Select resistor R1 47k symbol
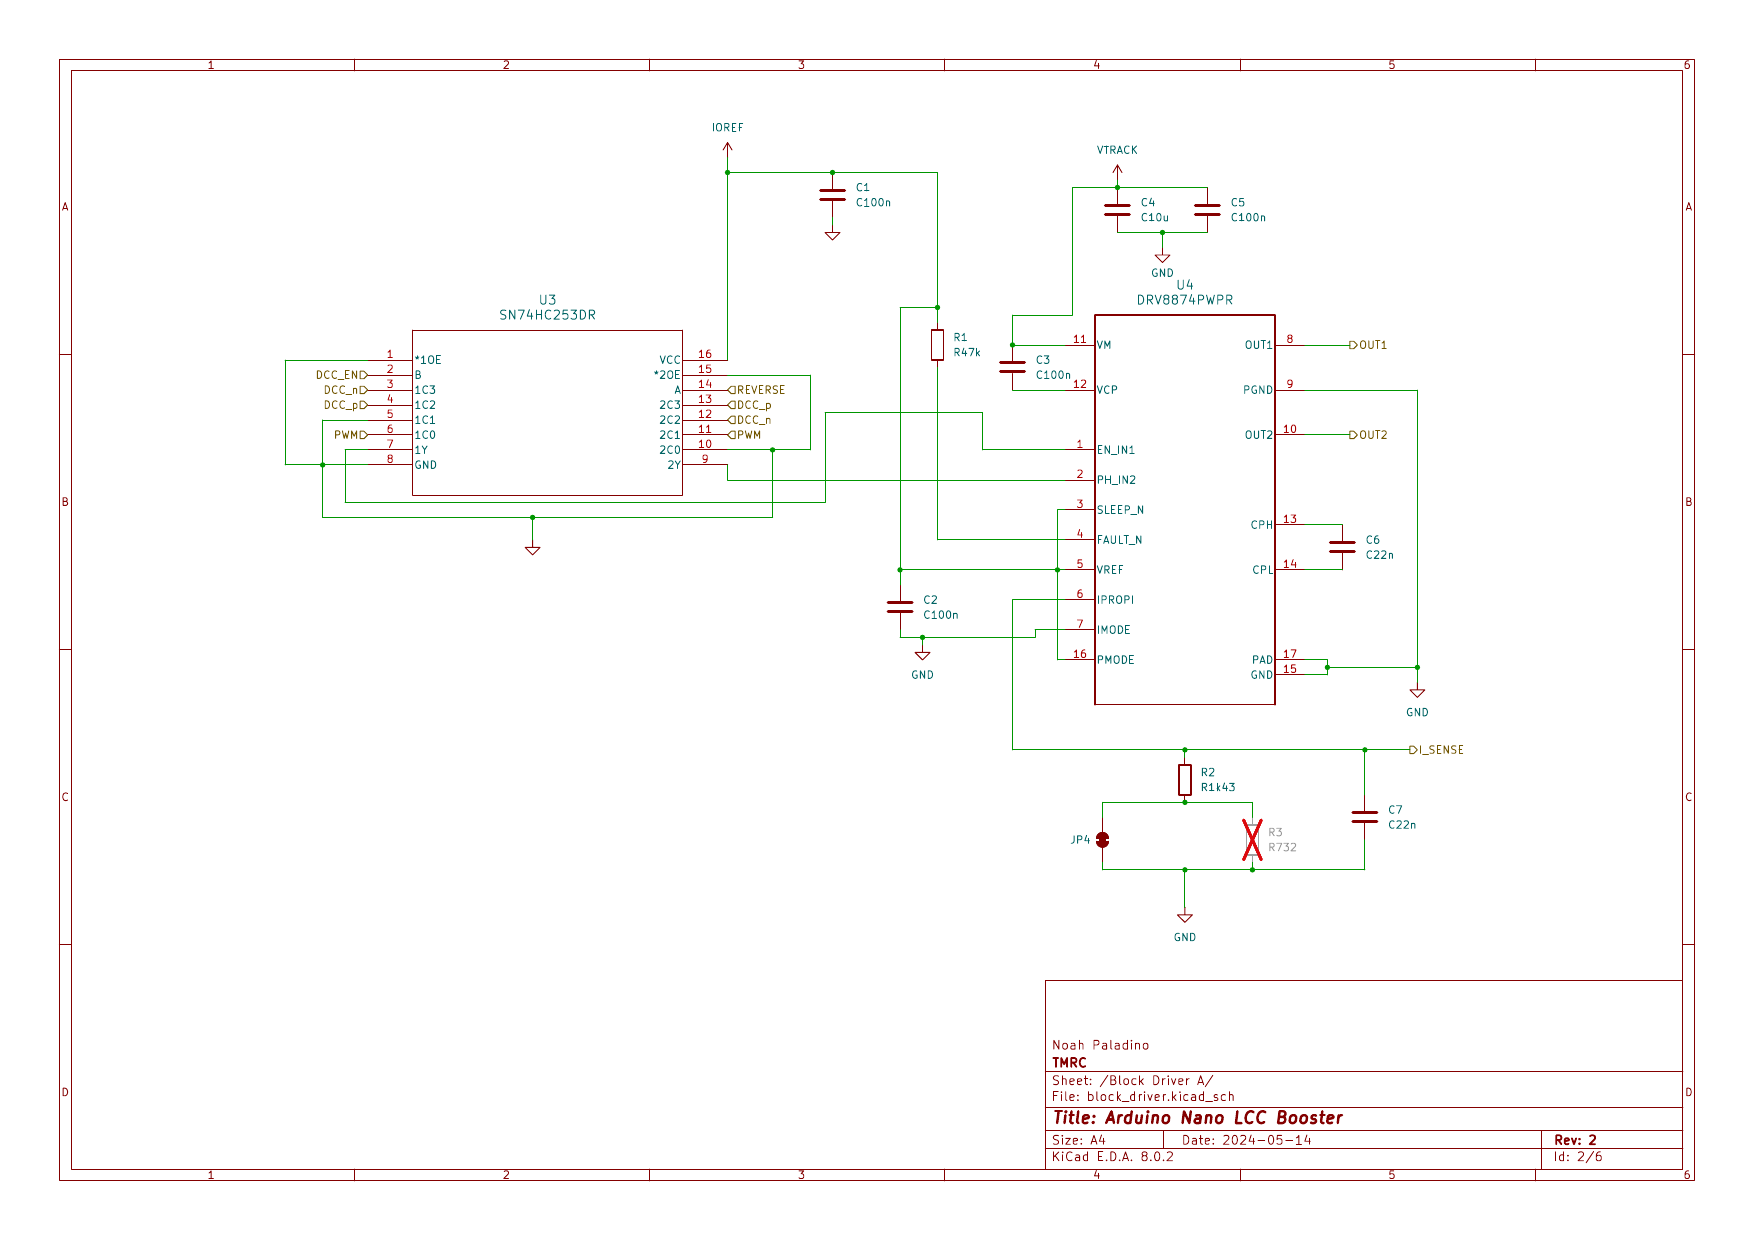Screen dimensions: 1754x1241 coord(937,345)
